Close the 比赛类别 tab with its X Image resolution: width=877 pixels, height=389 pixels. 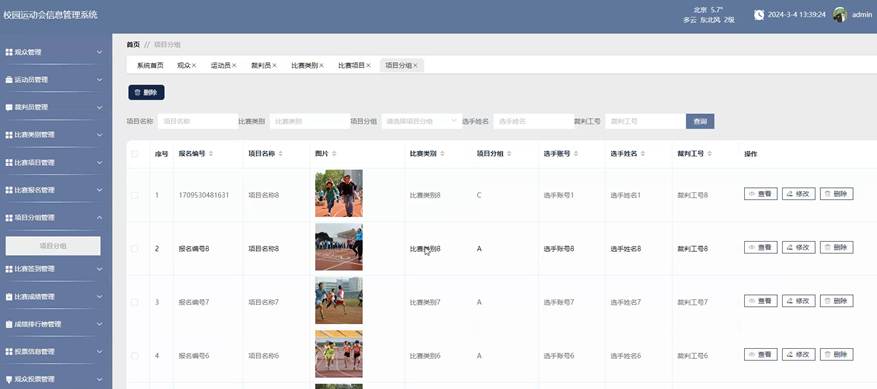pyautogui.click(x=322, y=65)
